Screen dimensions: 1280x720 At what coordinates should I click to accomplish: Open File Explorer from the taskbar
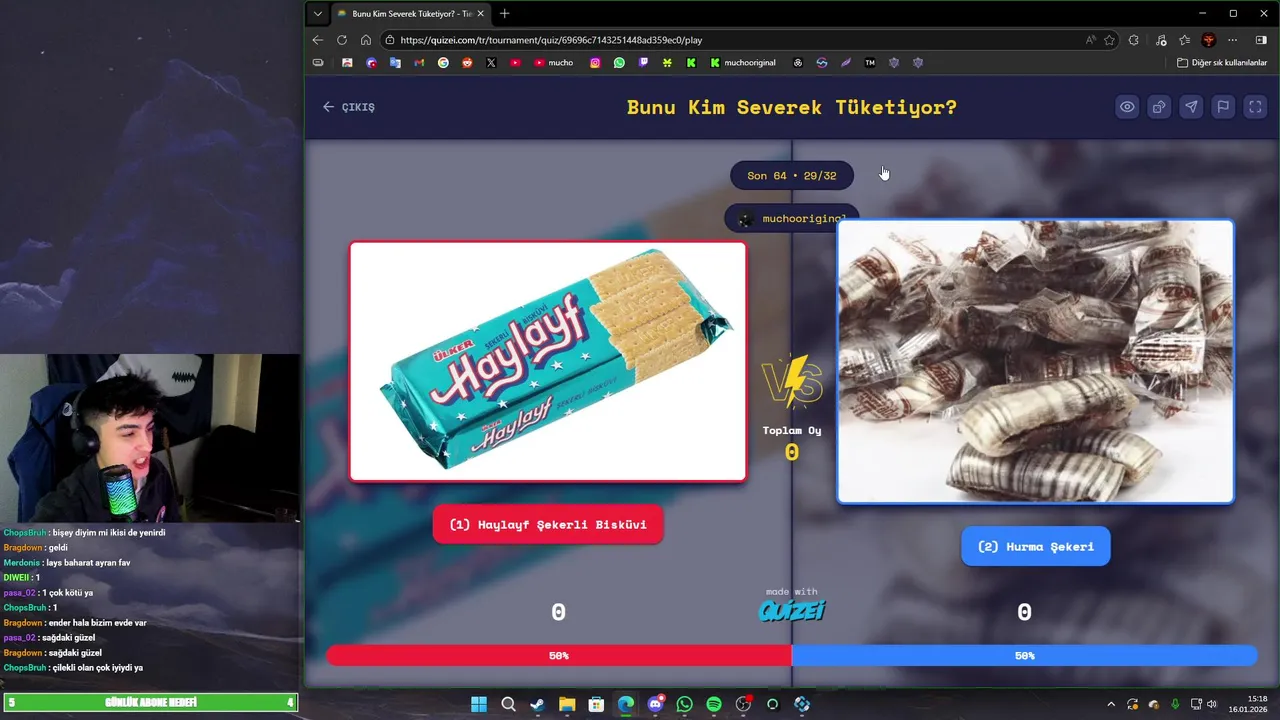[567, 704]
